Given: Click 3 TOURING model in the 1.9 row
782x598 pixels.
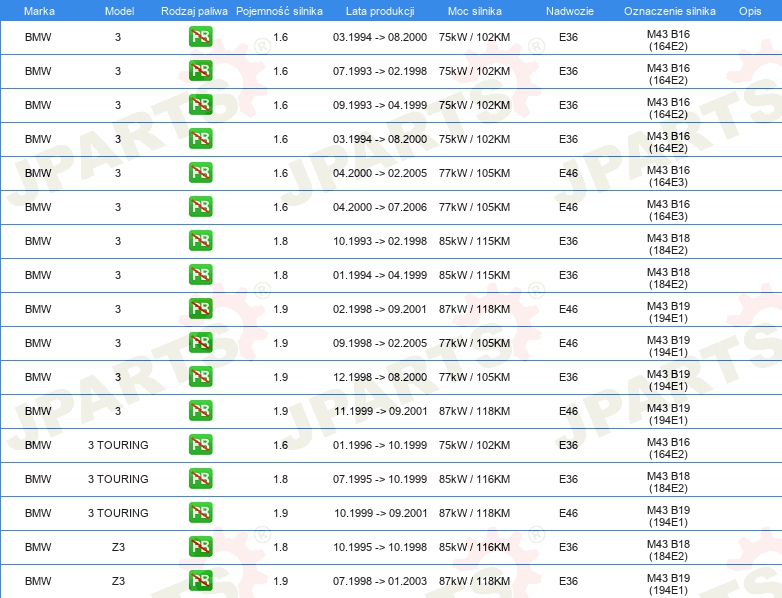Looking at the screenshot, I should [x=118, y=513].
